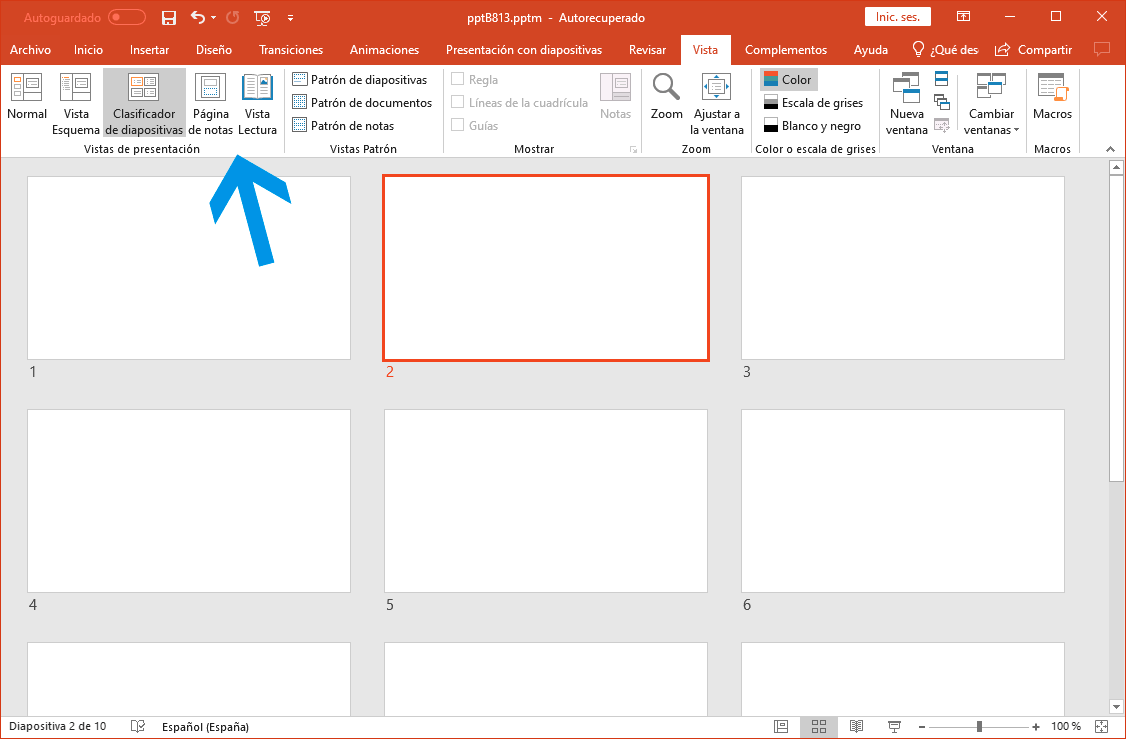1126x739 pixels.
Task: Expand Cambiar ventanas dropdown
Action: tap(992, 103)
